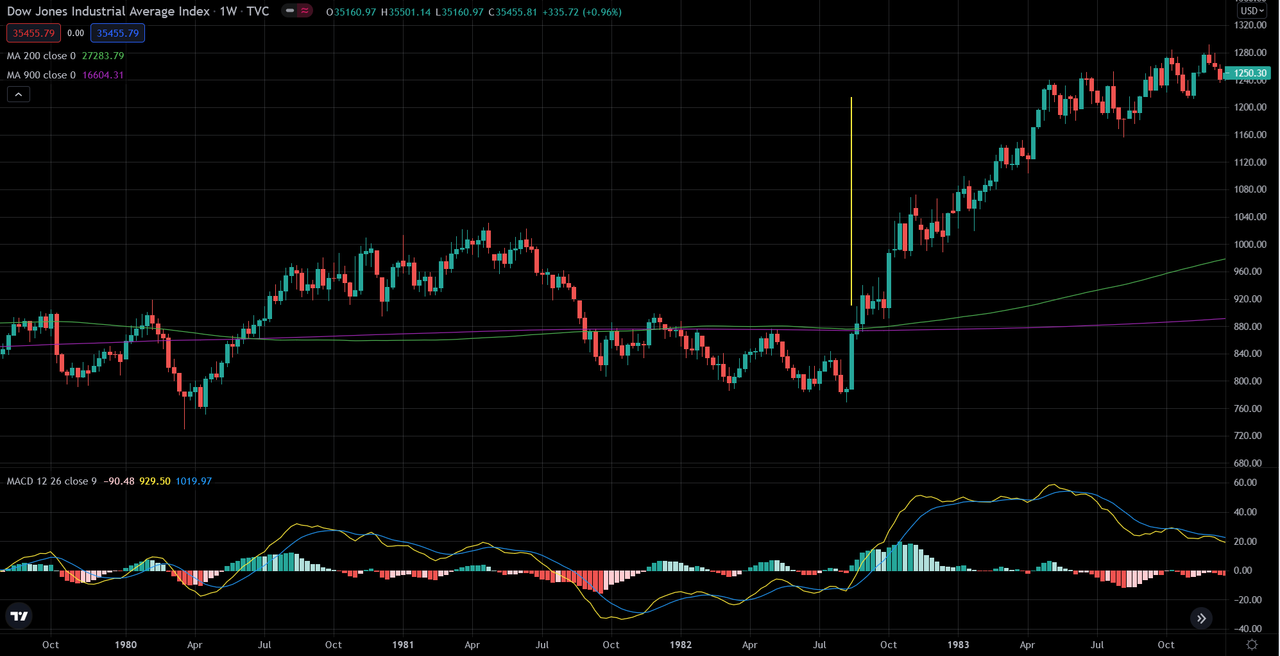Select the MACD 12 26 close 9 legend
The width and height of the screenshot is (1280, 656).
[52, 481]
